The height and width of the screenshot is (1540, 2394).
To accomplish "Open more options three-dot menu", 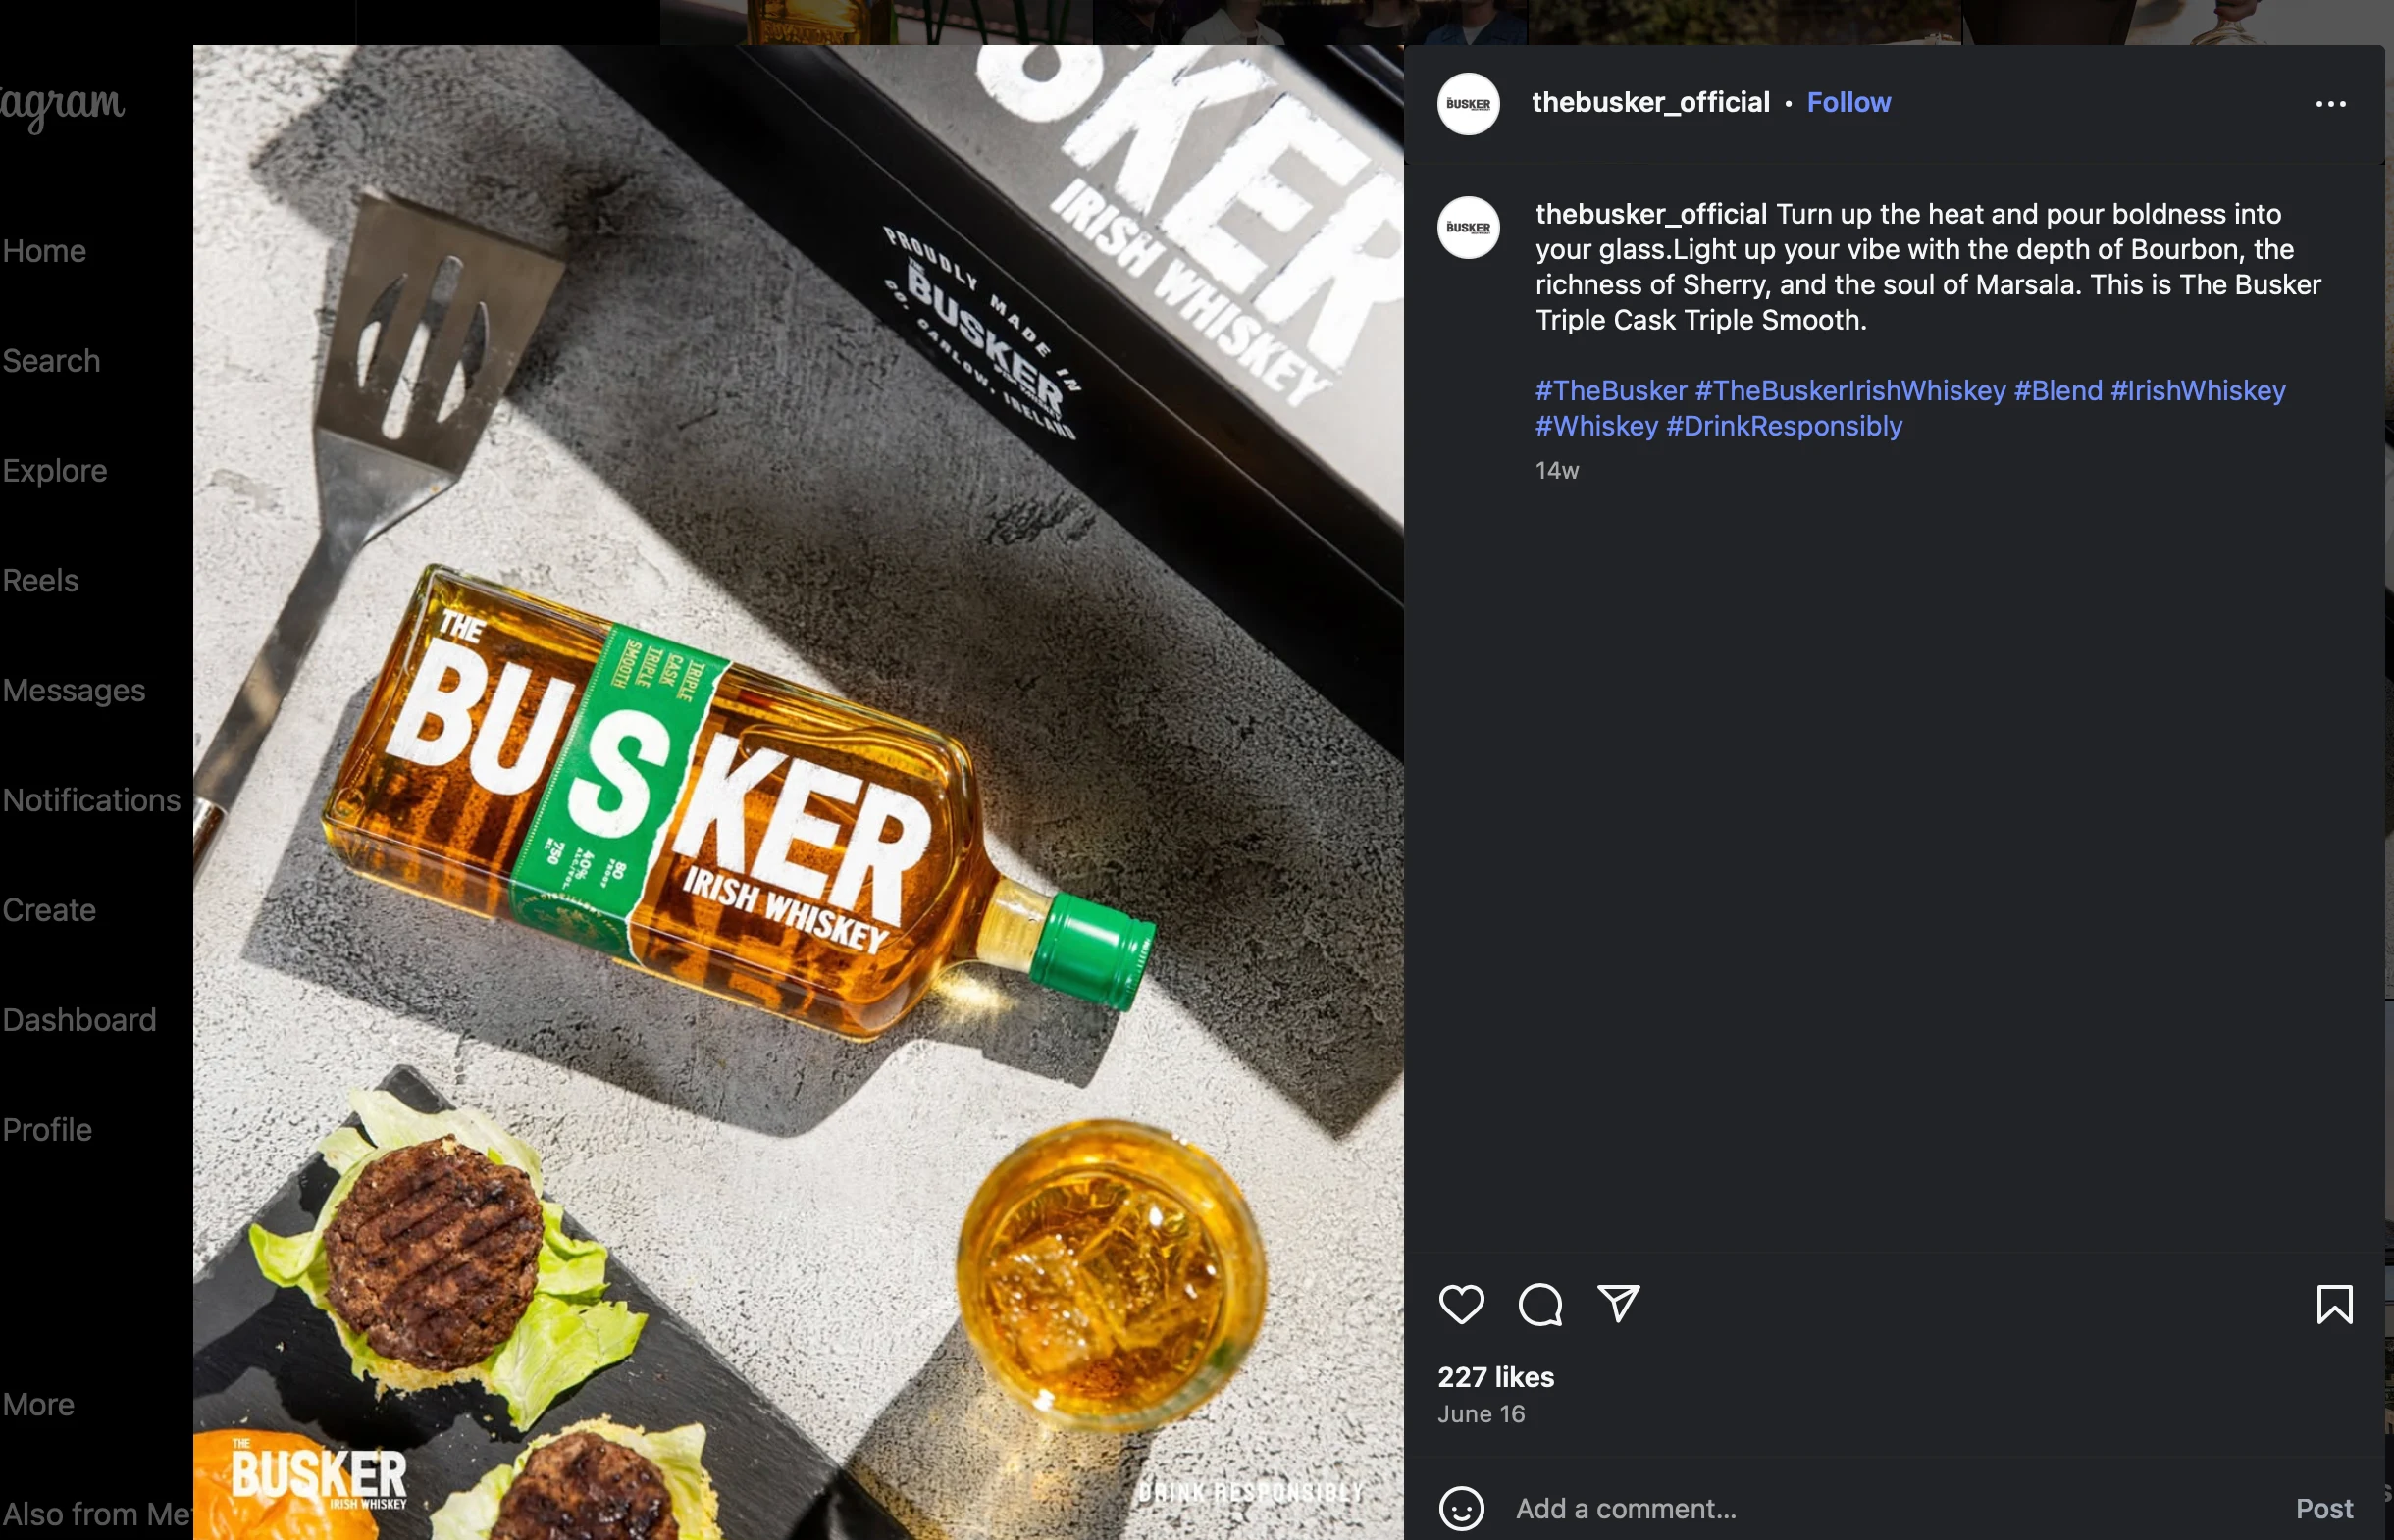I will 2330,104.
